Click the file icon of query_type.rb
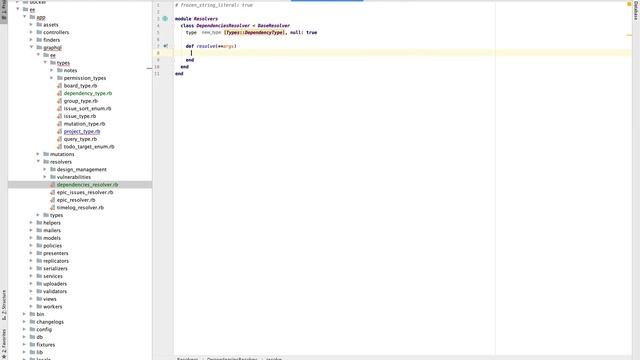Screen dimensions: 640x360 59,139
